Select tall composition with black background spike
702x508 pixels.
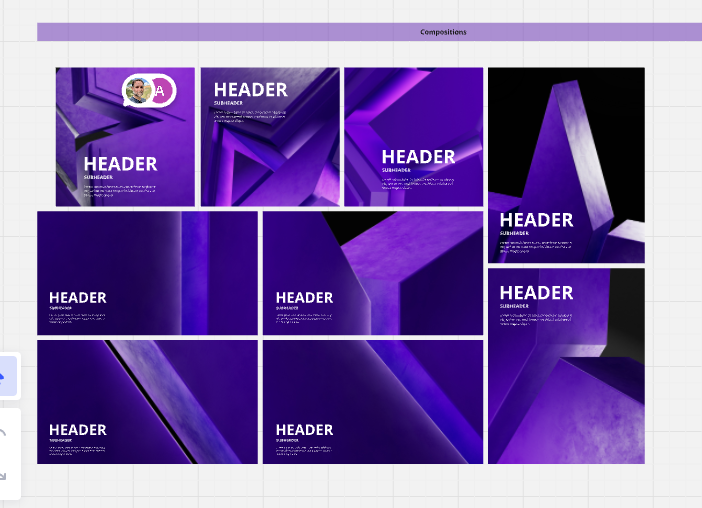tap(566, 165)
